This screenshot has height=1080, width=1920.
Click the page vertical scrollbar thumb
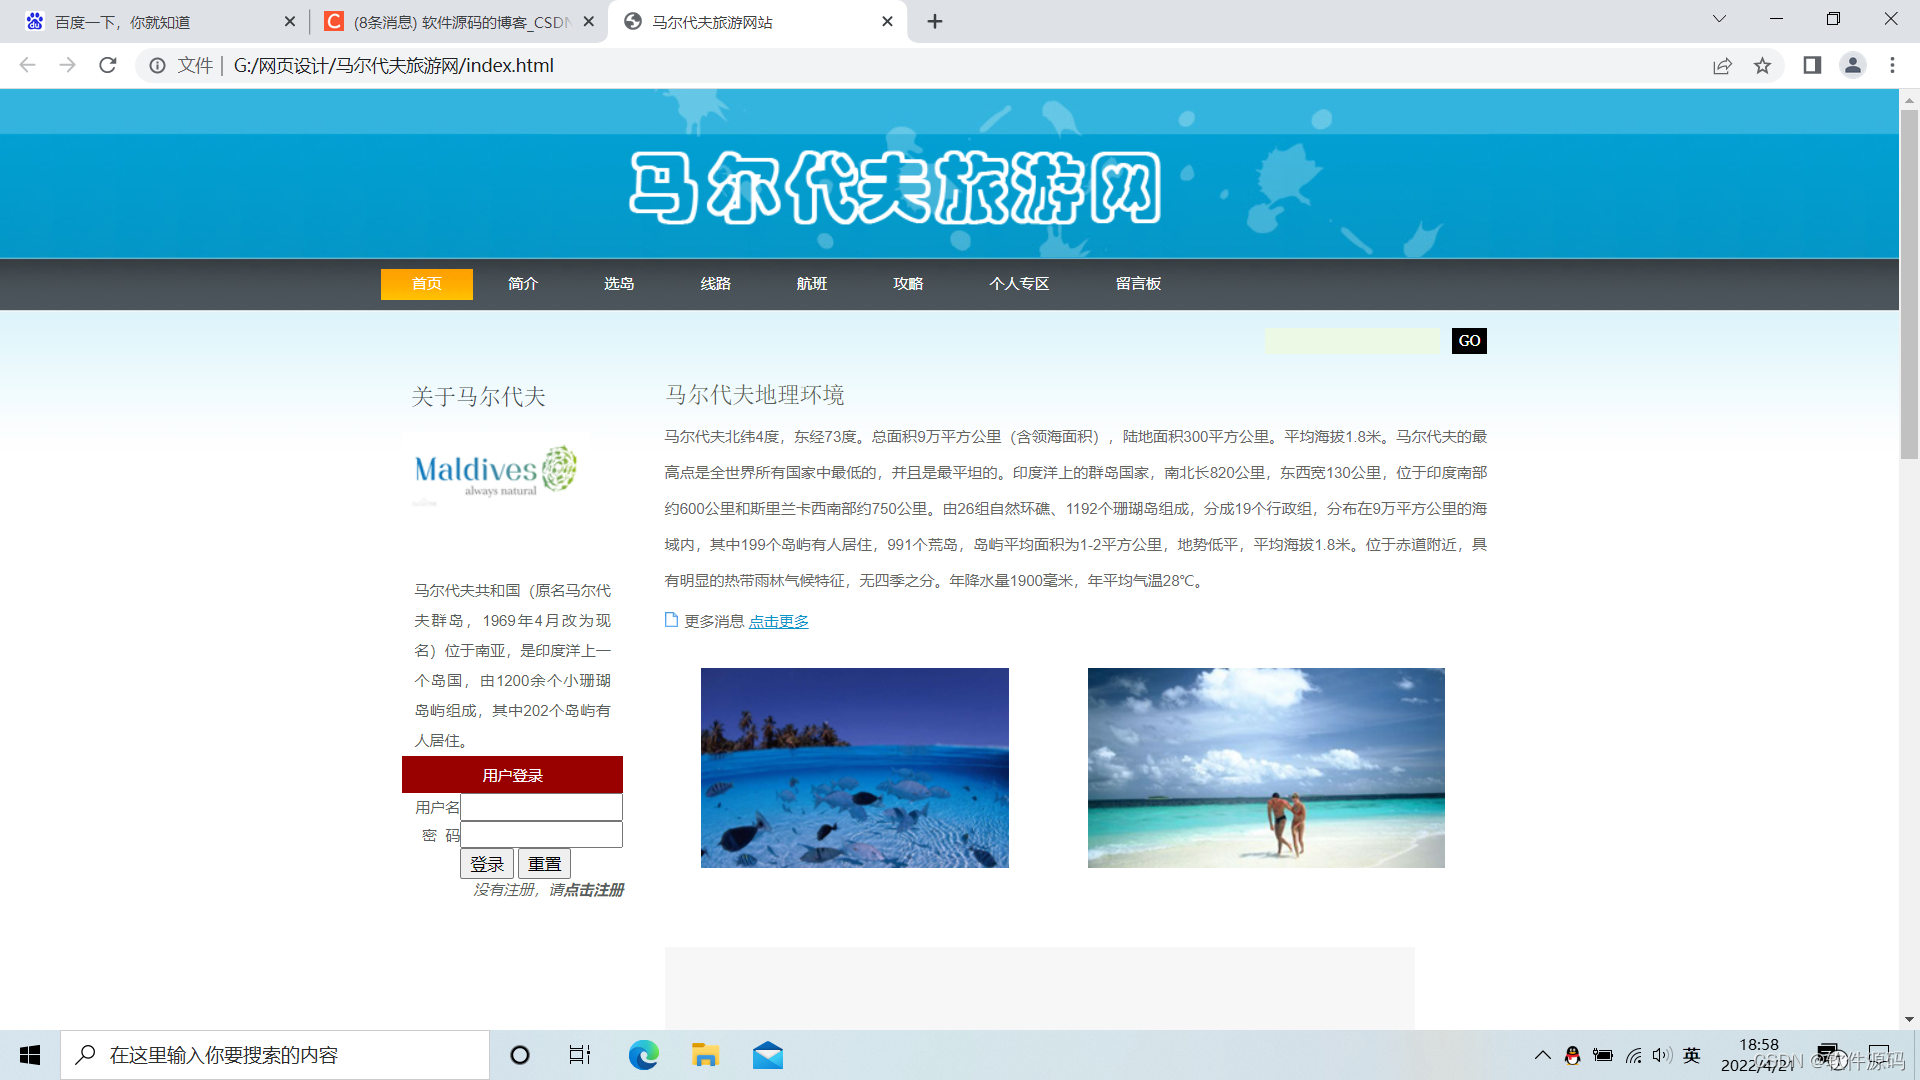pyautogui.click(x=1909, y=285)
